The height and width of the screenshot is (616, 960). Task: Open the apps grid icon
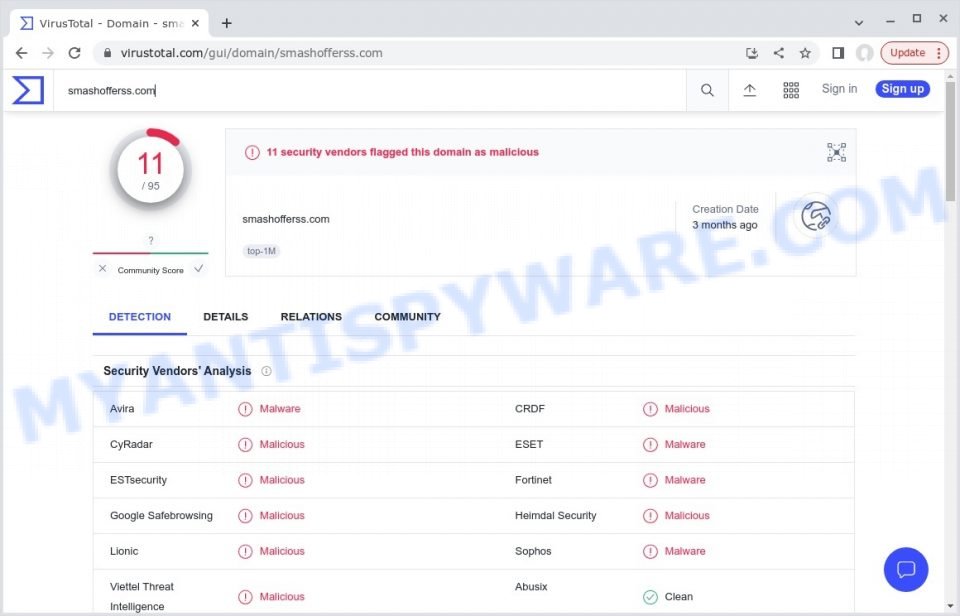pos(791,90)
